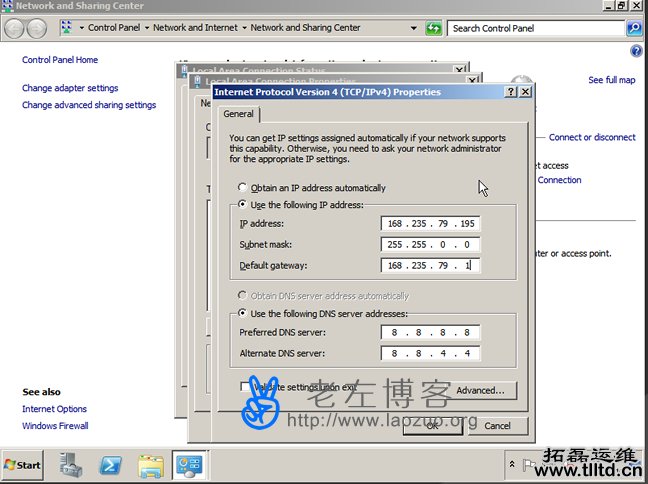This screenshot has width=648, height=484.
Task: Click the Preferred DNS server field
Action: pos(430,332)
